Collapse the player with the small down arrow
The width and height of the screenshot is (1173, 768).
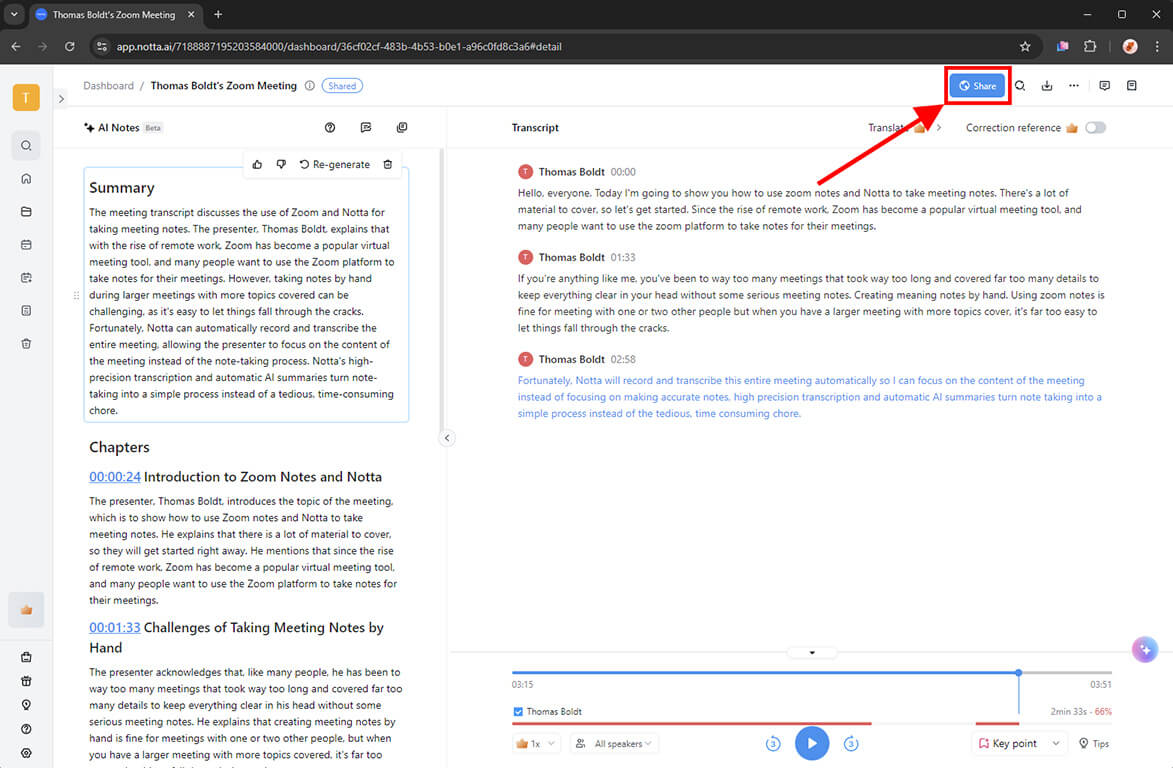pos(812,653)
